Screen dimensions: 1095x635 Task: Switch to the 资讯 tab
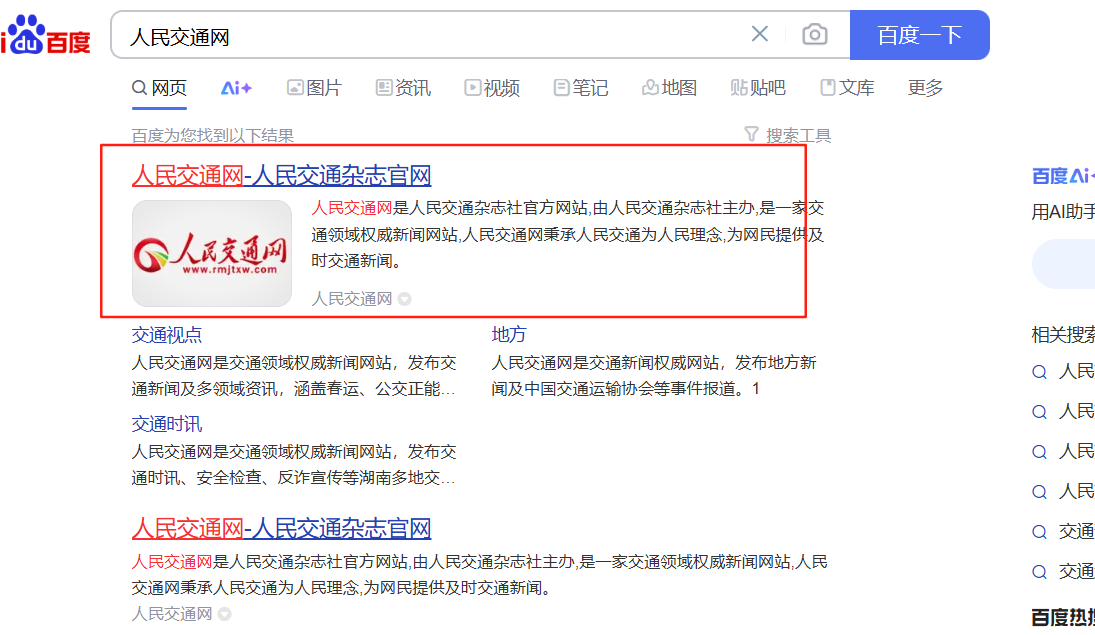404,88
